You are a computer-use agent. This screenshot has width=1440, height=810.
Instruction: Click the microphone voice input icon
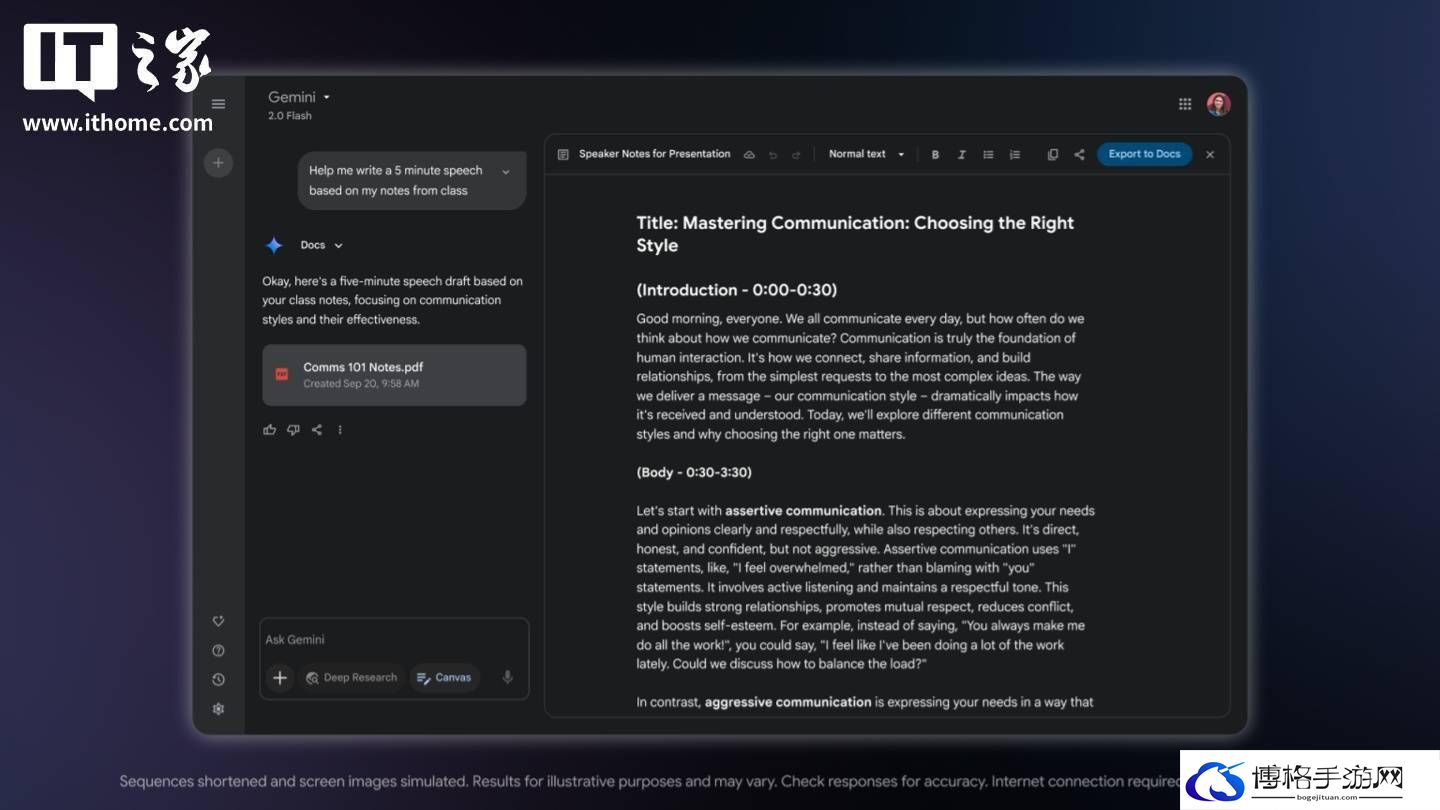pyautogui.click(x=507, y=677)
